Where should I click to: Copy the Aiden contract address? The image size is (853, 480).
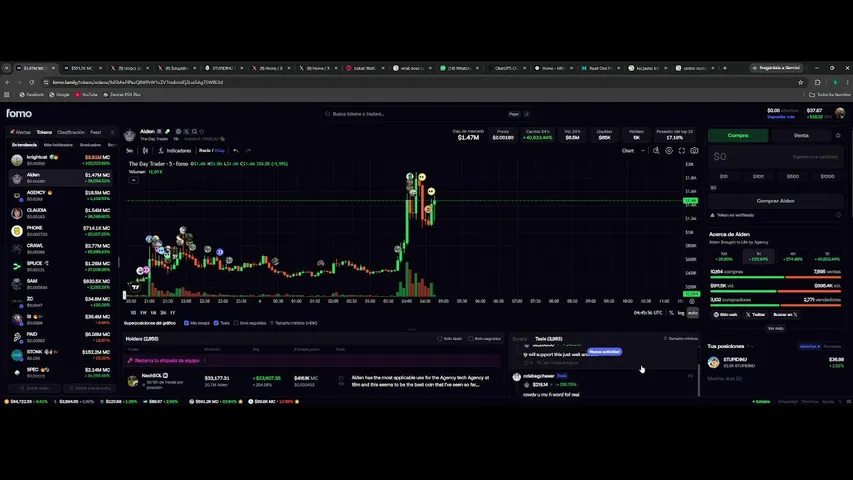coord(222,139)
